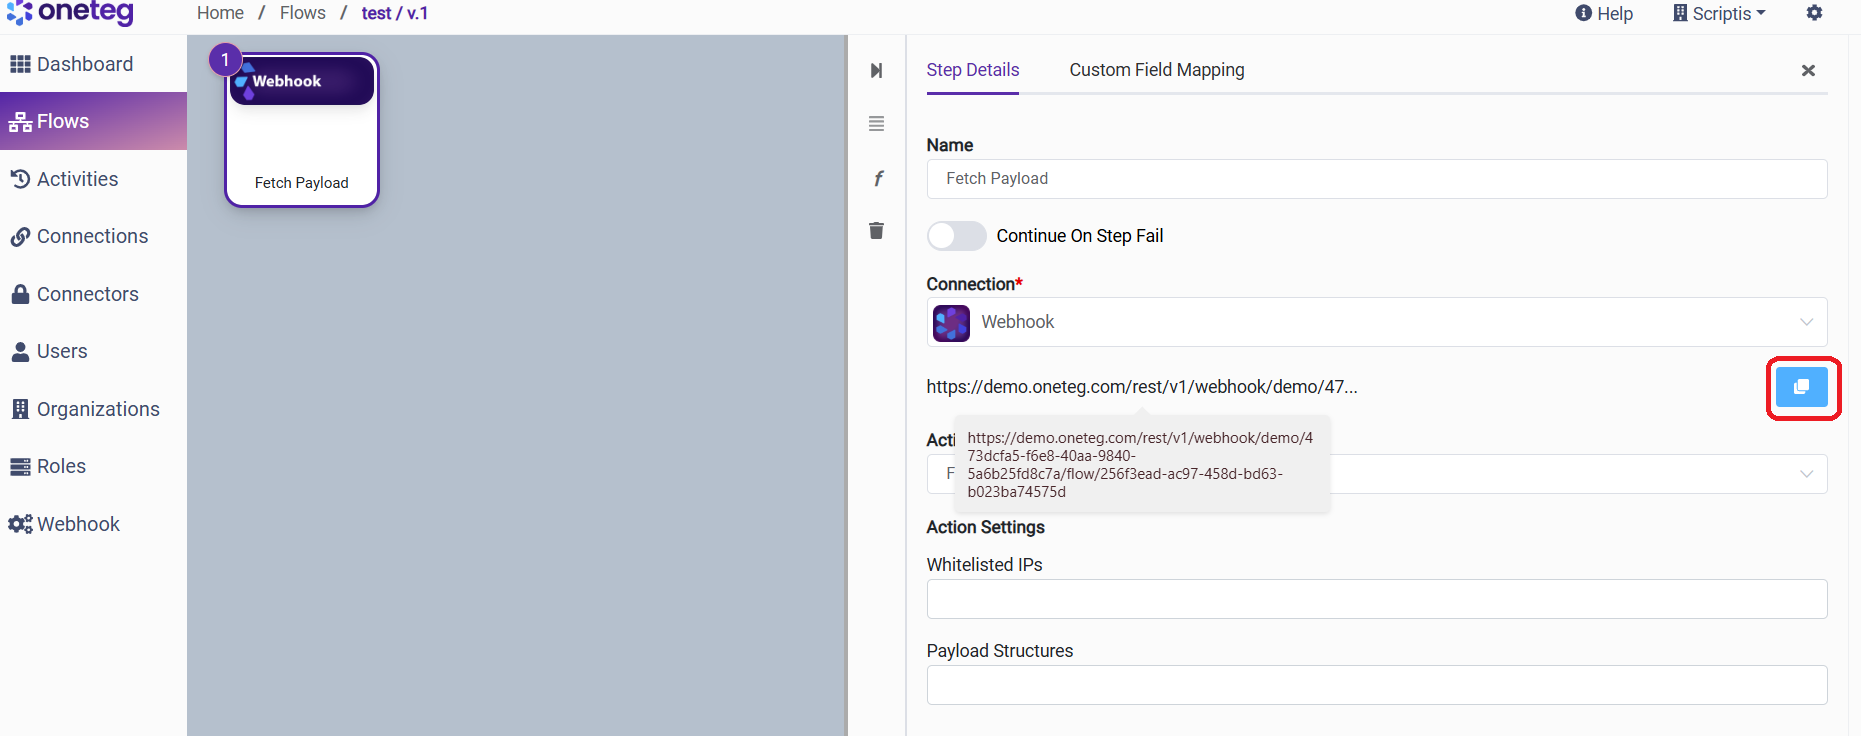Click the Help info icon

[1583, 13]
